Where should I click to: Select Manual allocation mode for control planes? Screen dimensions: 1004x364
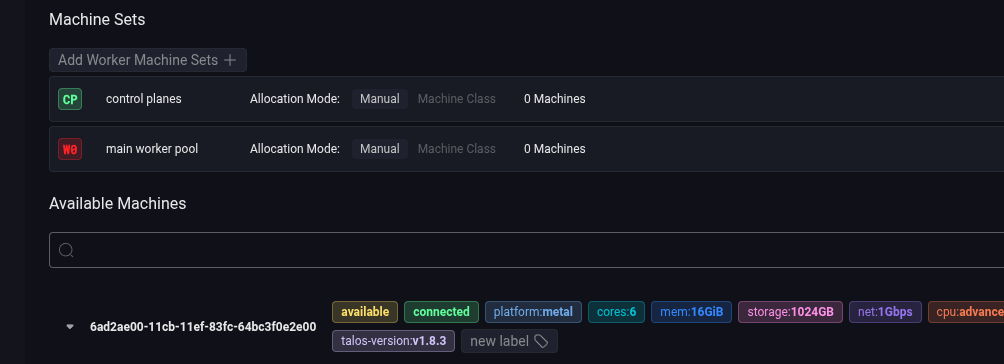click(380, 99)
